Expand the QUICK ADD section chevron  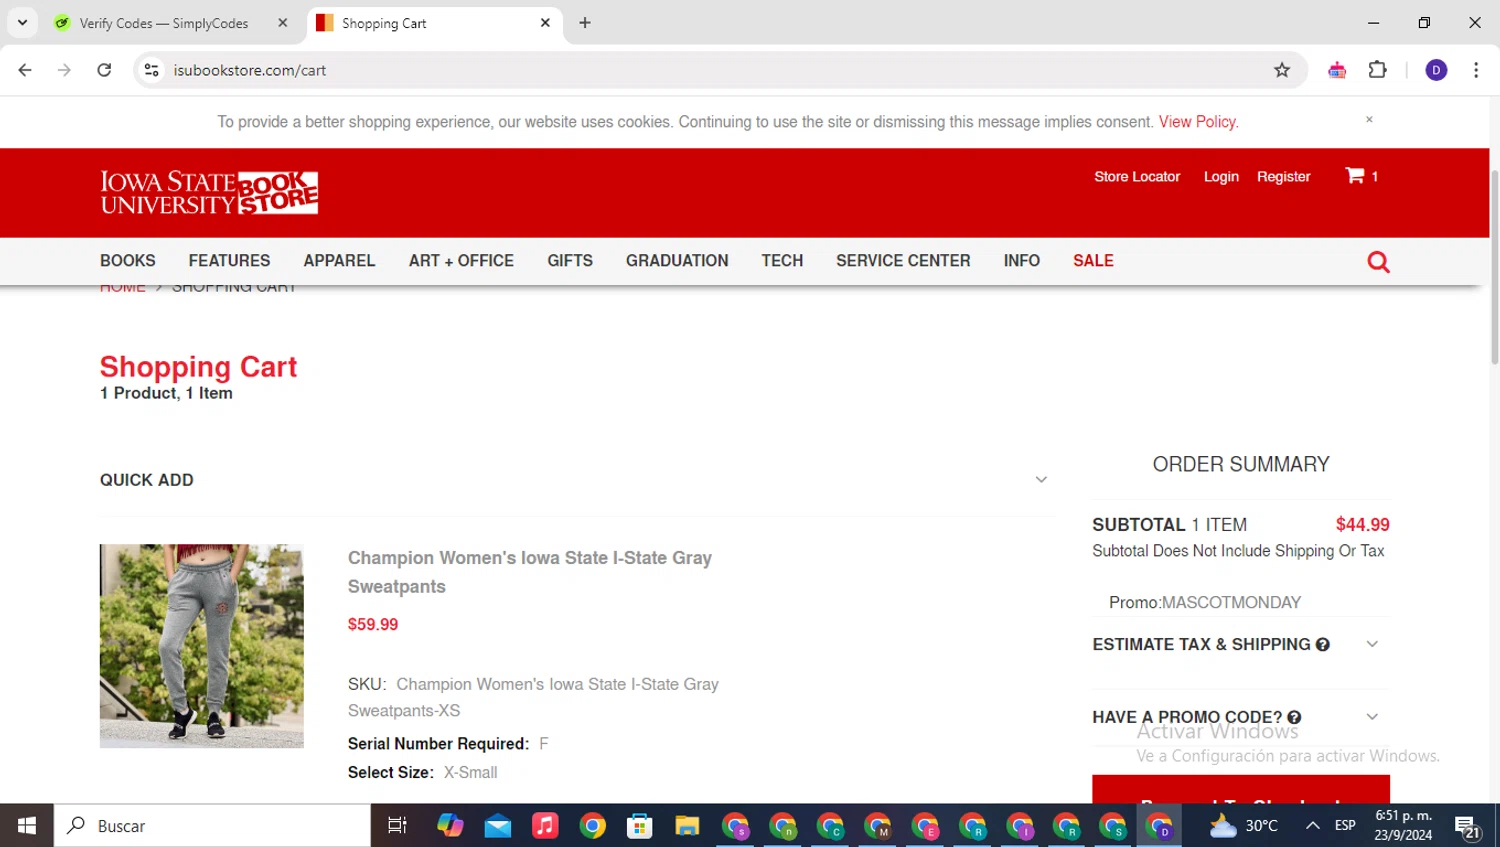[x=1041, y=480]
